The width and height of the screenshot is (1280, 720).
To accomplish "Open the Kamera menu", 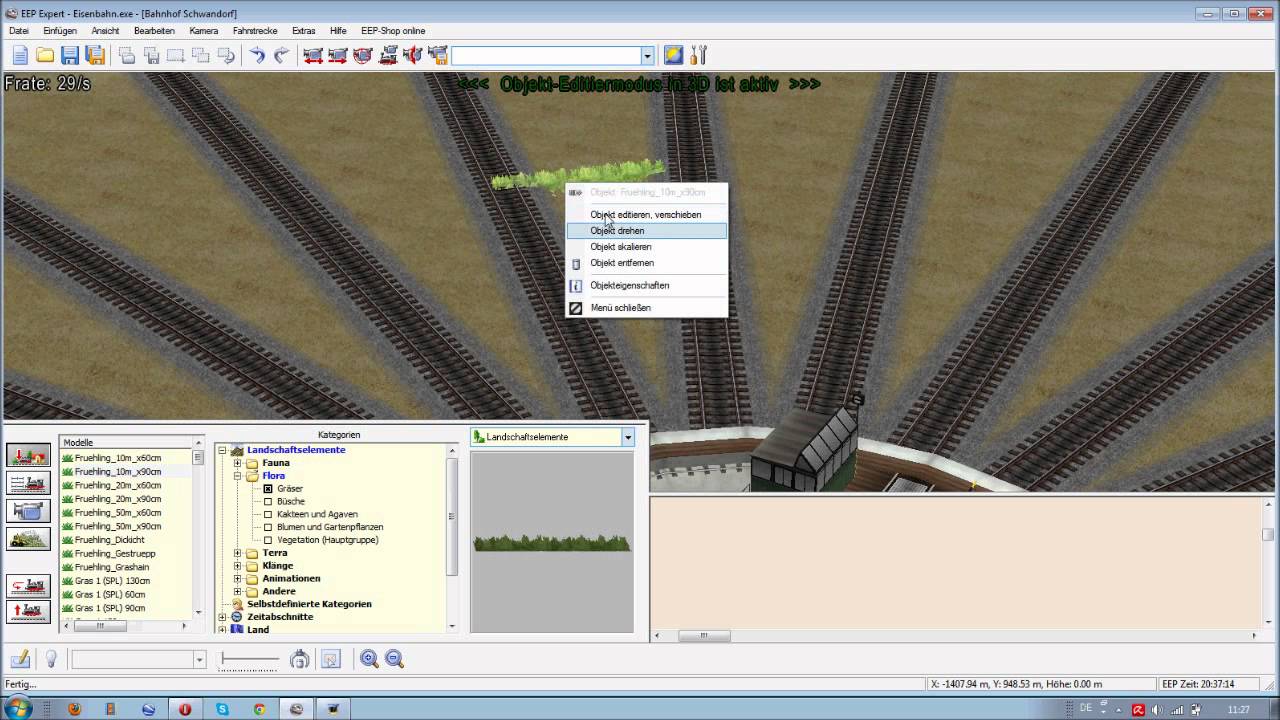I will click(203, 31).
